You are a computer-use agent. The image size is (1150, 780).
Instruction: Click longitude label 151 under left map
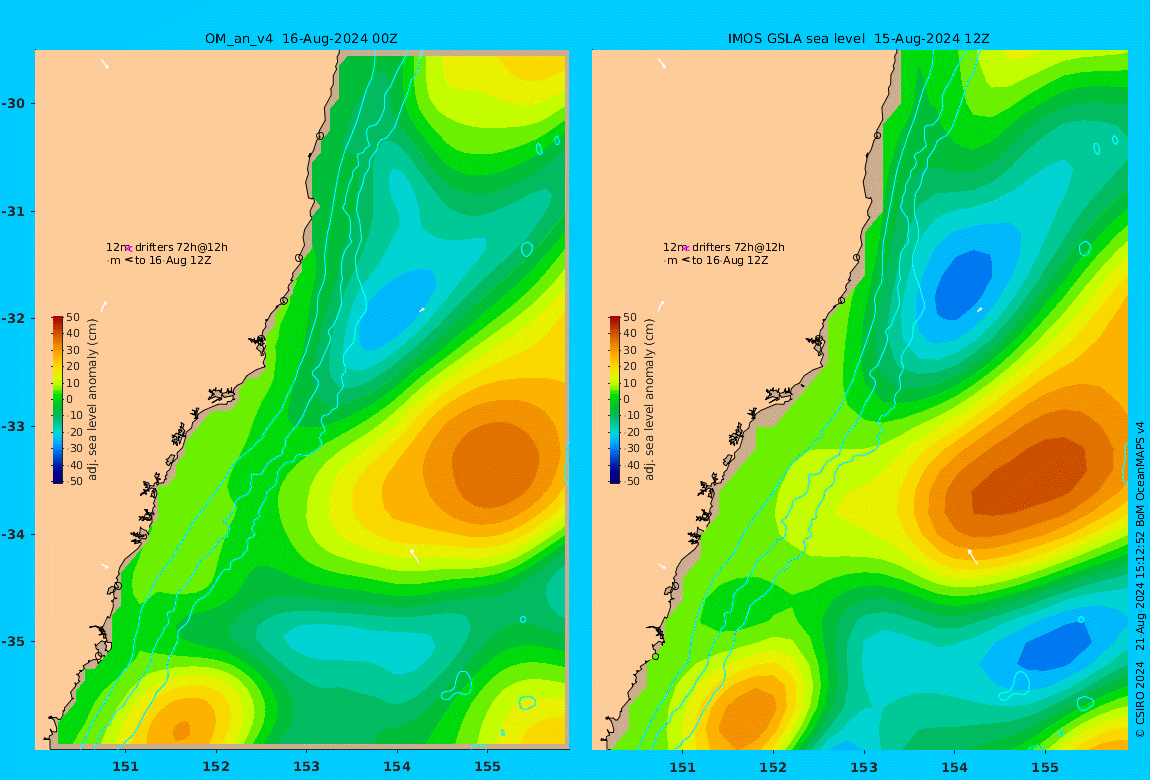coord(125,767)
